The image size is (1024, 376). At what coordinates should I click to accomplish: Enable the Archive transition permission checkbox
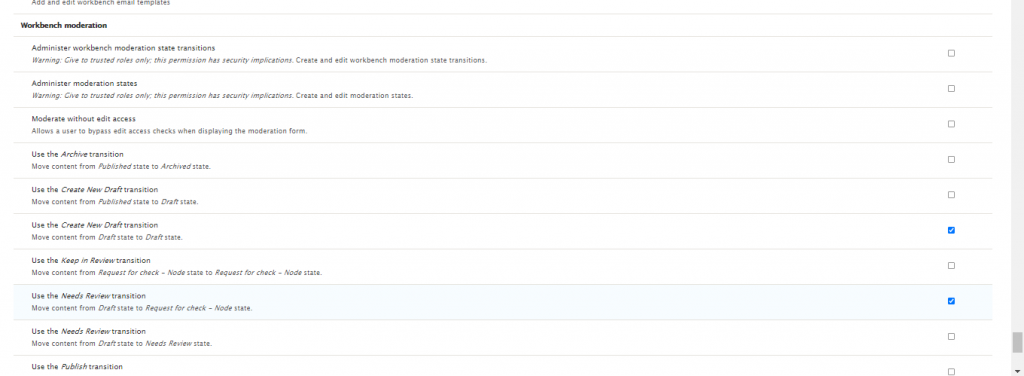pyautogui.click(x=951, y=159)
